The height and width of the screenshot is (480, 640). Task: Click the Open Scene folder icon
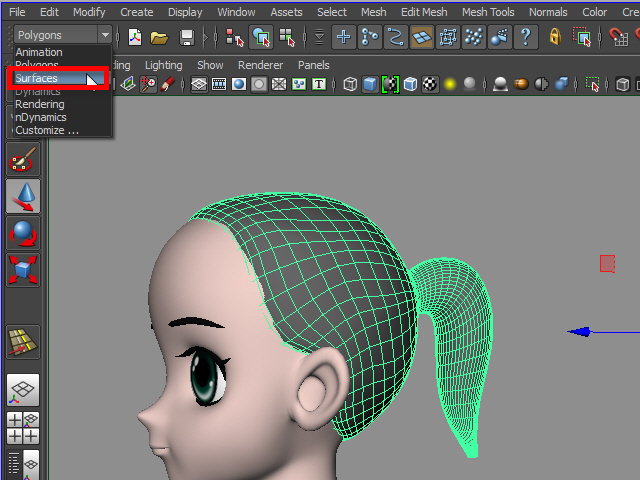coord(159,37)
